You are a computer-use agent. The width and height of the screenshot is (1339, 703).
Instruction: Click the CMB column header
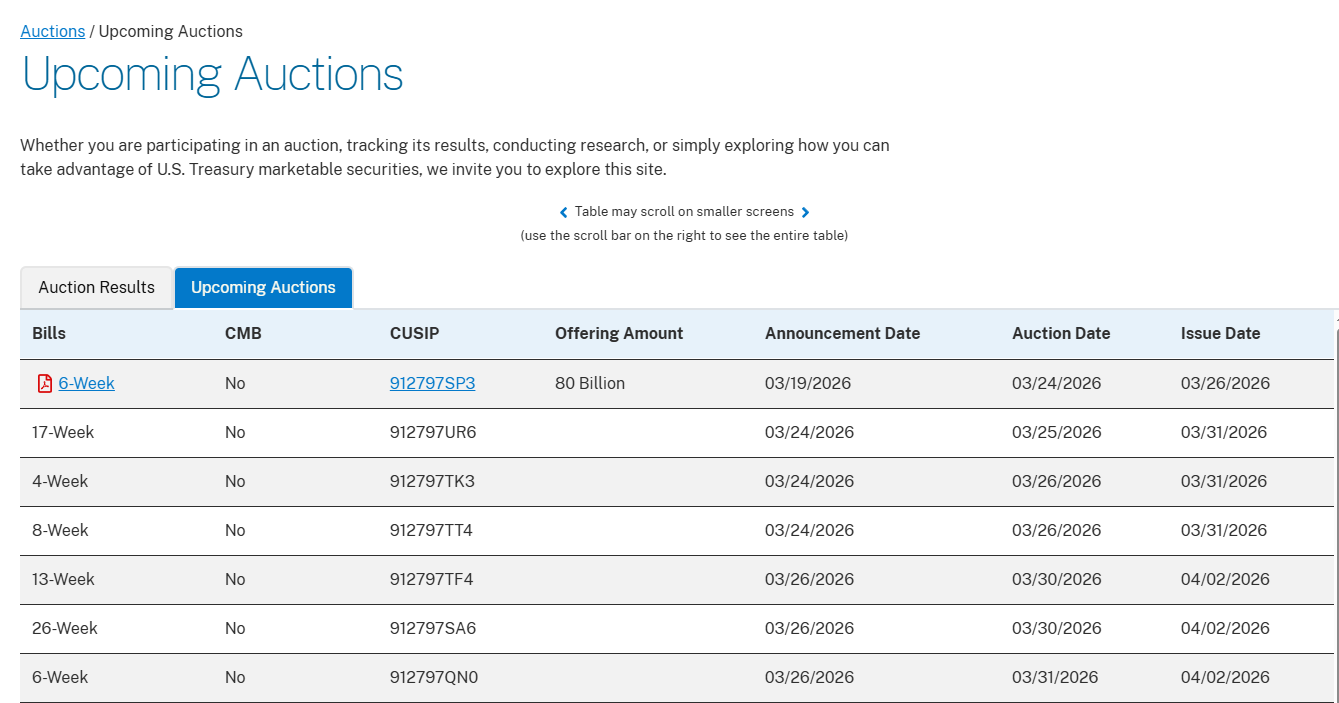click(243, 334)
